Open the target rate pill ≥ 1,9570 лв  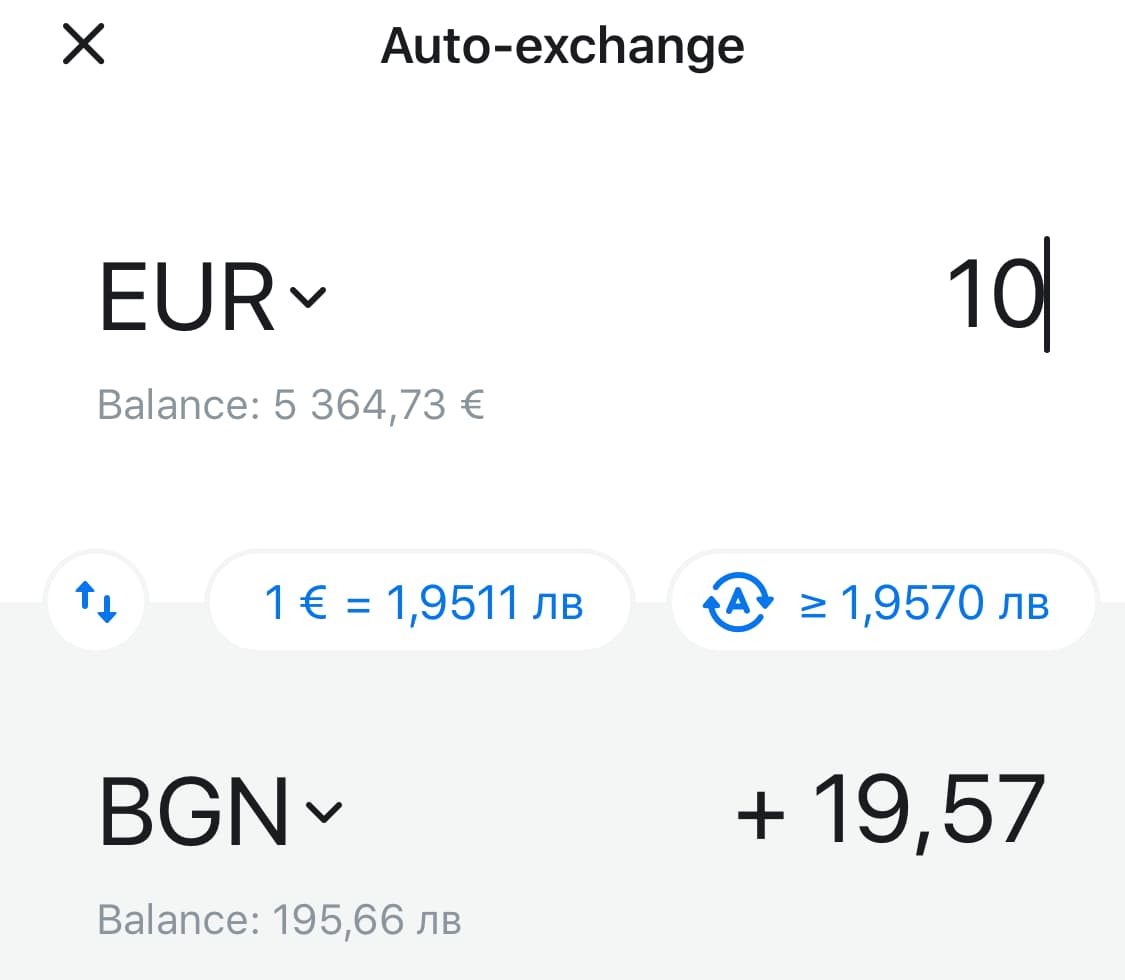tap(883, 601)
